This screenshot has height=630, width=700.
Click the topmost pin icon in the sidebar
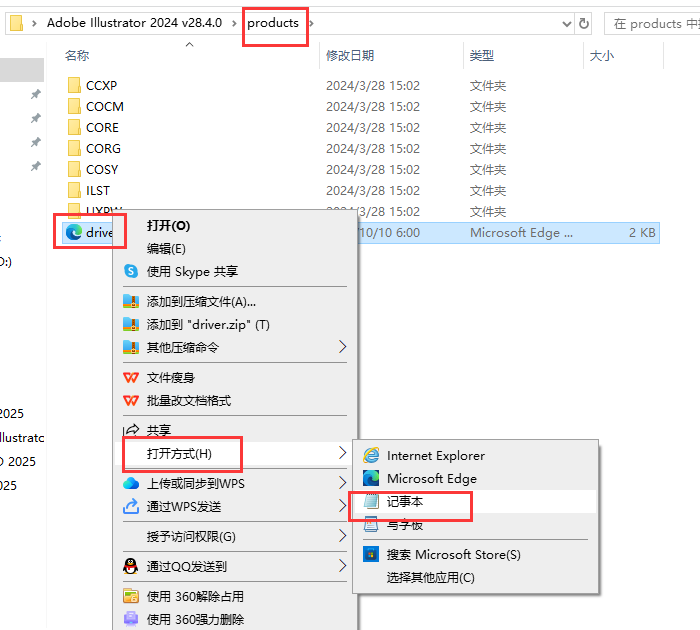point(35,94)
